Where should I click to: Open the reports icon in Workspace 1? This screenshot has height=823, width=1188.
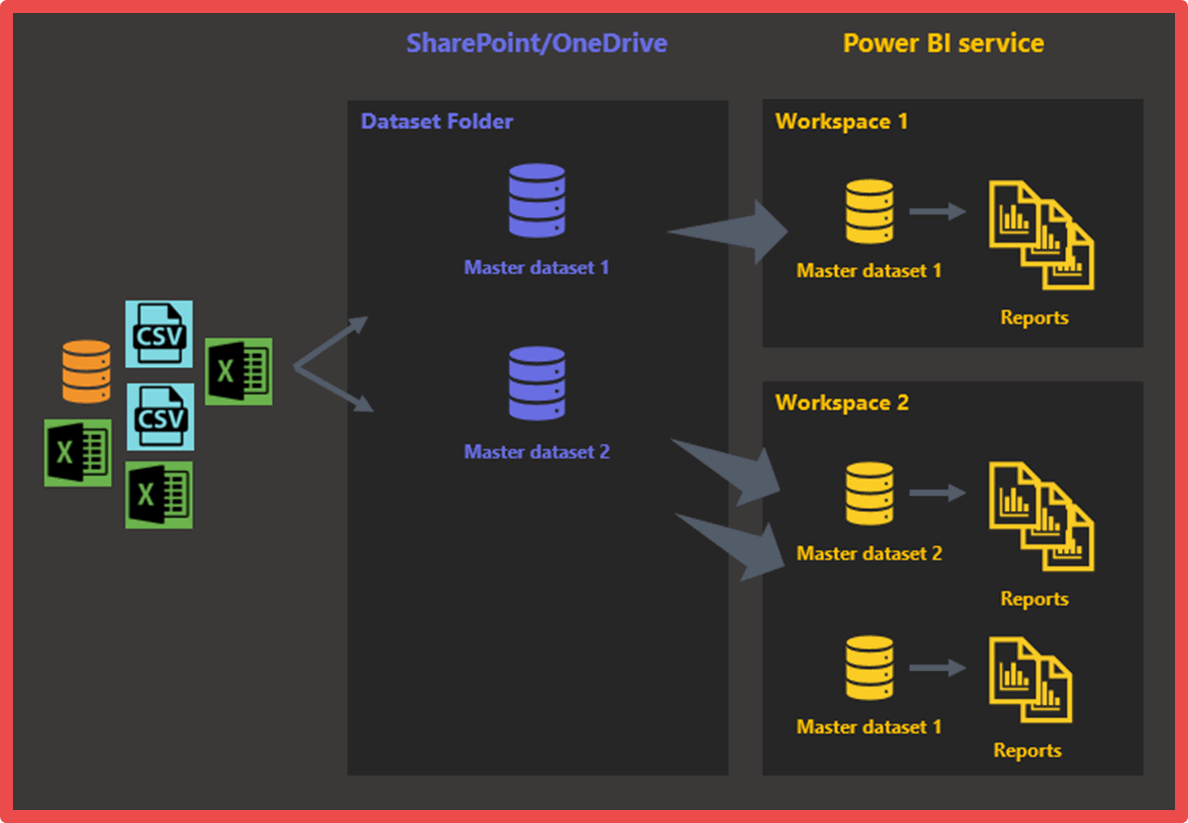pos(1042,235)
